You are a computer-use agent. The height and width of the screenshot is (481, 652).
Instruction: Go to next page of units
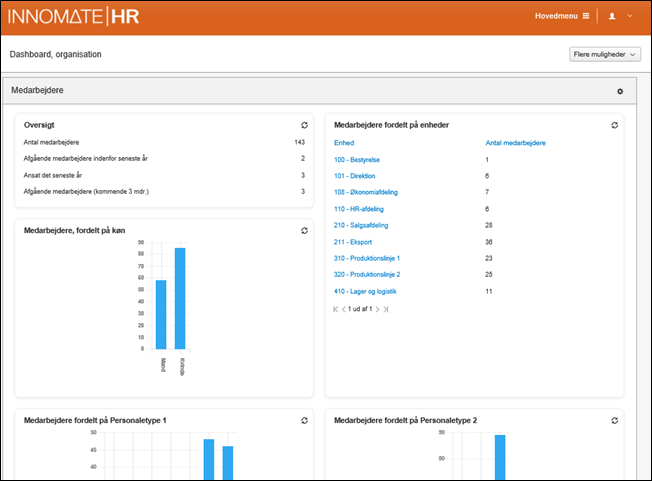(377, 309)
